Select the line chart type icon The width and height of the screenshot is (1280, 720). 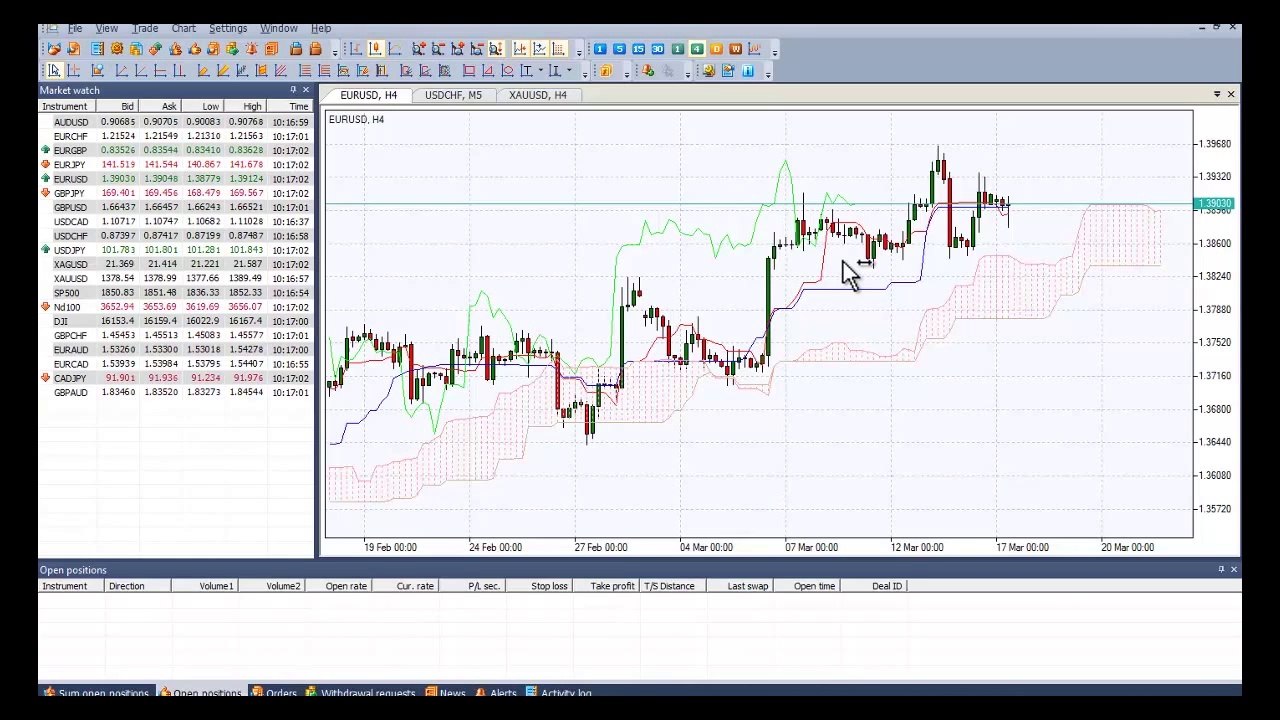coord(395,49)
